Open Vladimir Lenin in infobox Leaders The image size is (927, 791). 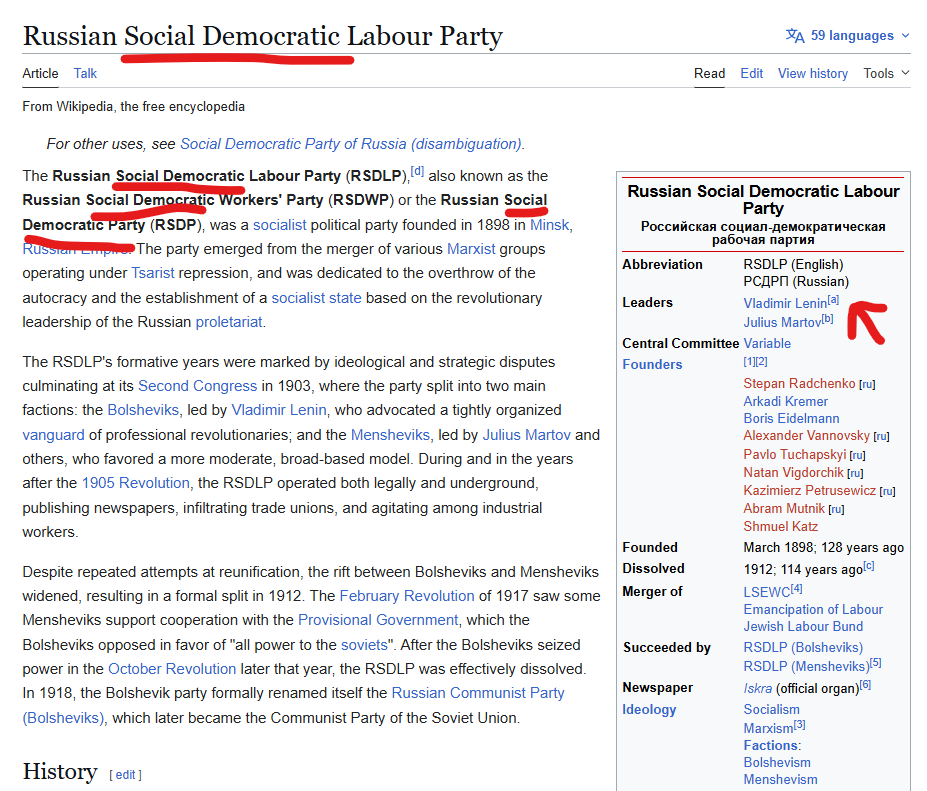tap(785, 303)
